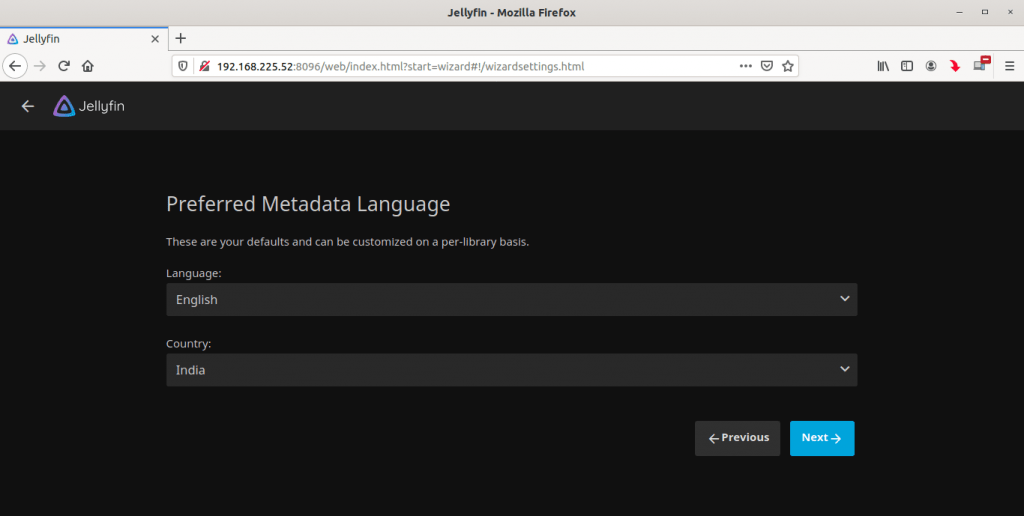Select the Jellyfin browser tab
Image resolution: width=1024 pixels, height=516 pixels.
(x=84, y=39)
